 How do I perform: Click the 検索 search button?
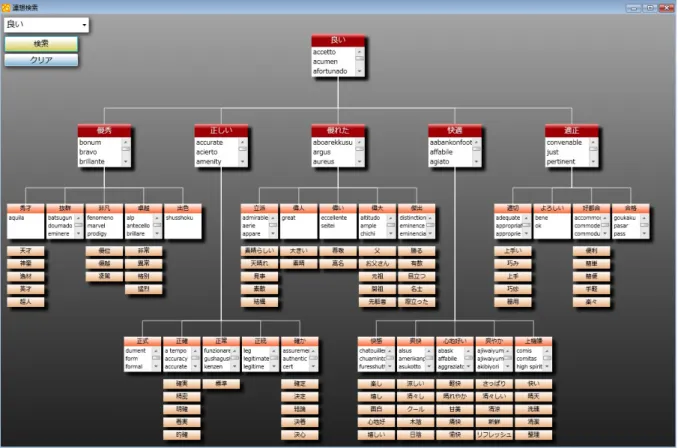click(41, 44)
